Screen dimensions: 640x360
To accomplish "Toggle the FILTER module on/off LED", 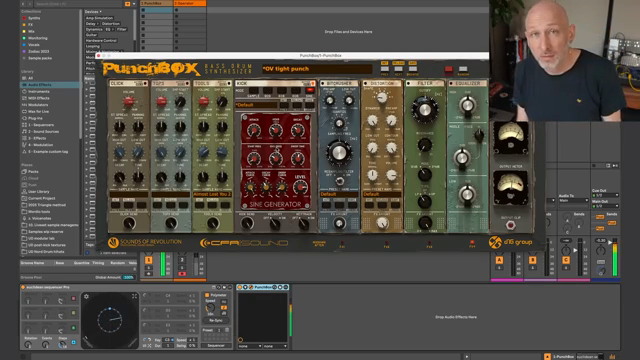I will pos(408,83).
